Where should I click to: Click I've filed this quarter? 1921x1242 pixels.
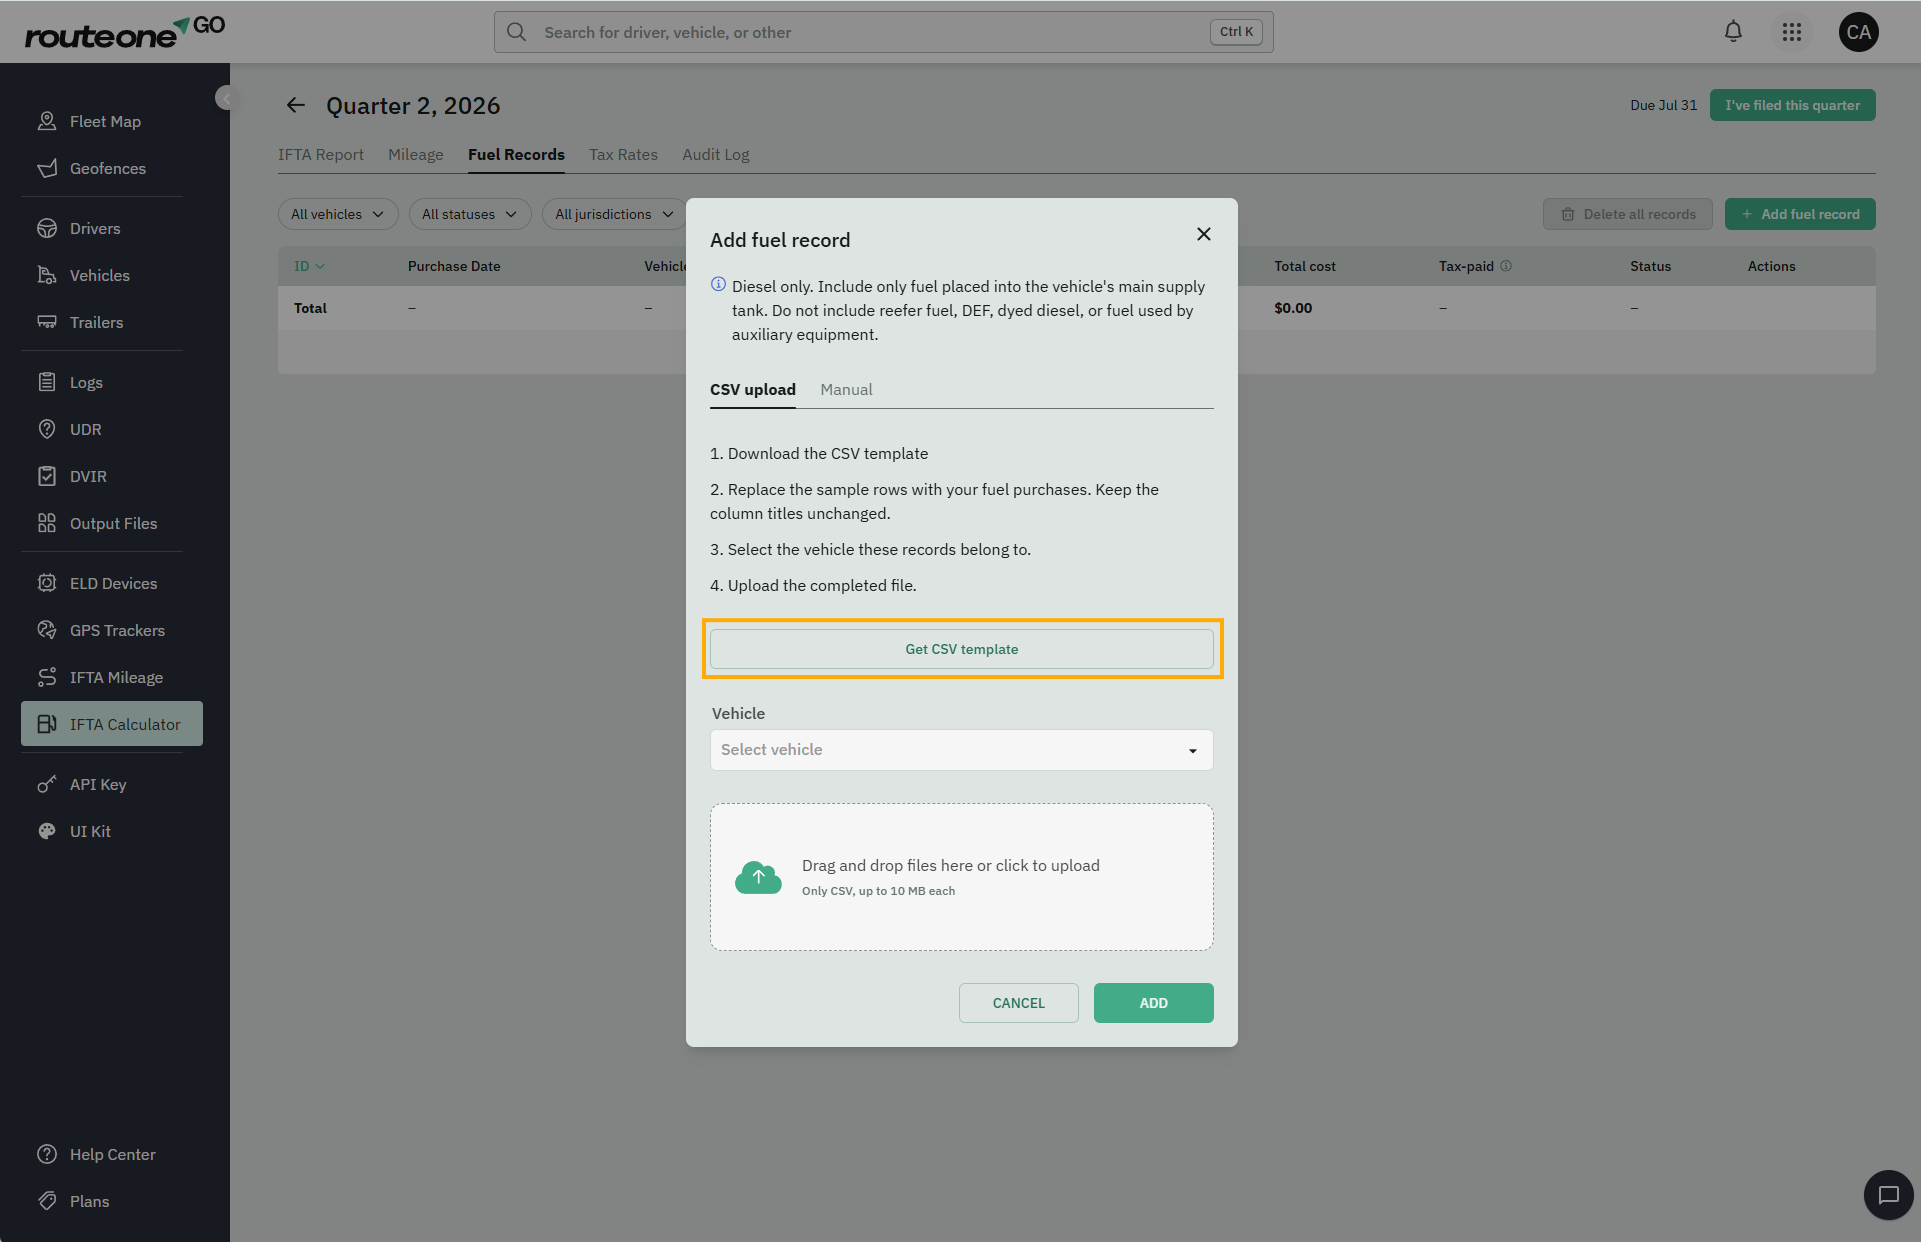click(1793, 105)
